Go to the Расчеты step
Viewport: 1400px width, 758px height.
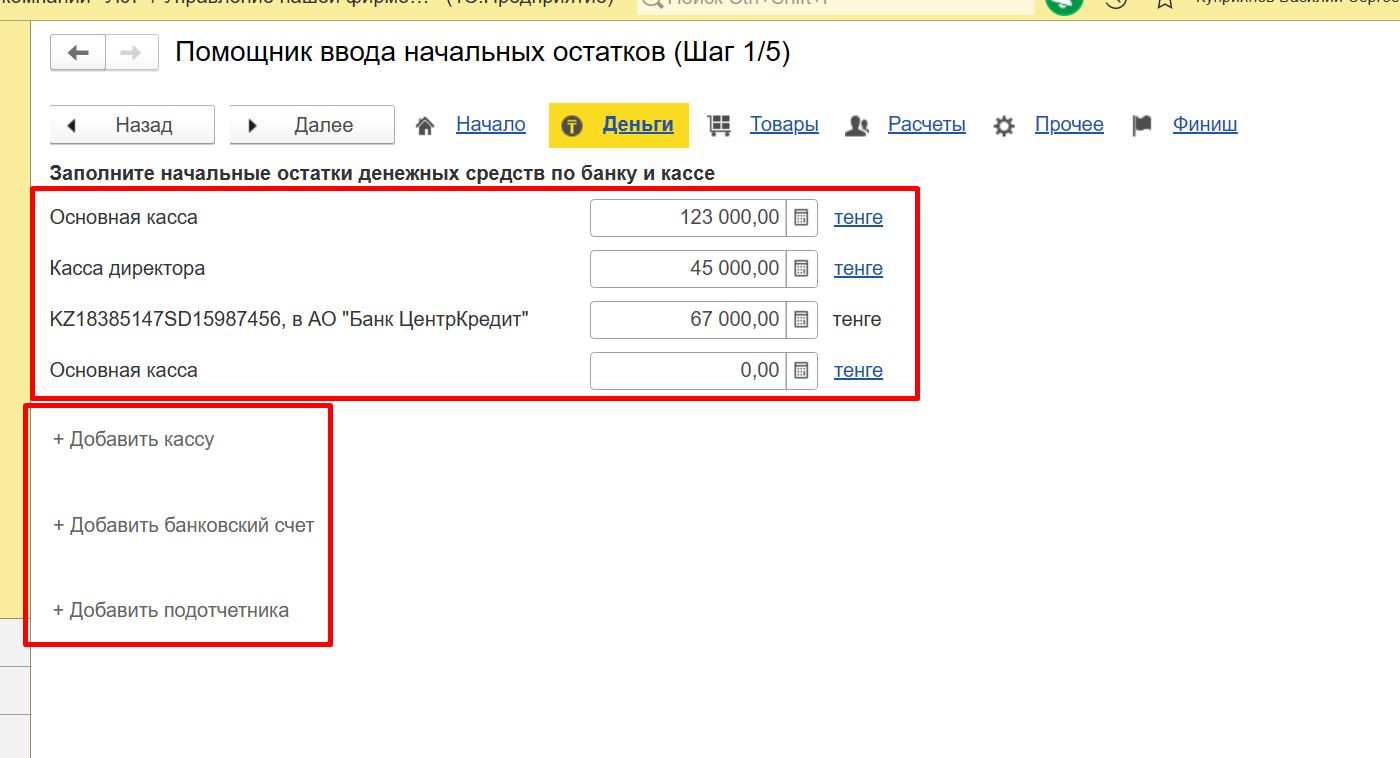coord(926,124)
